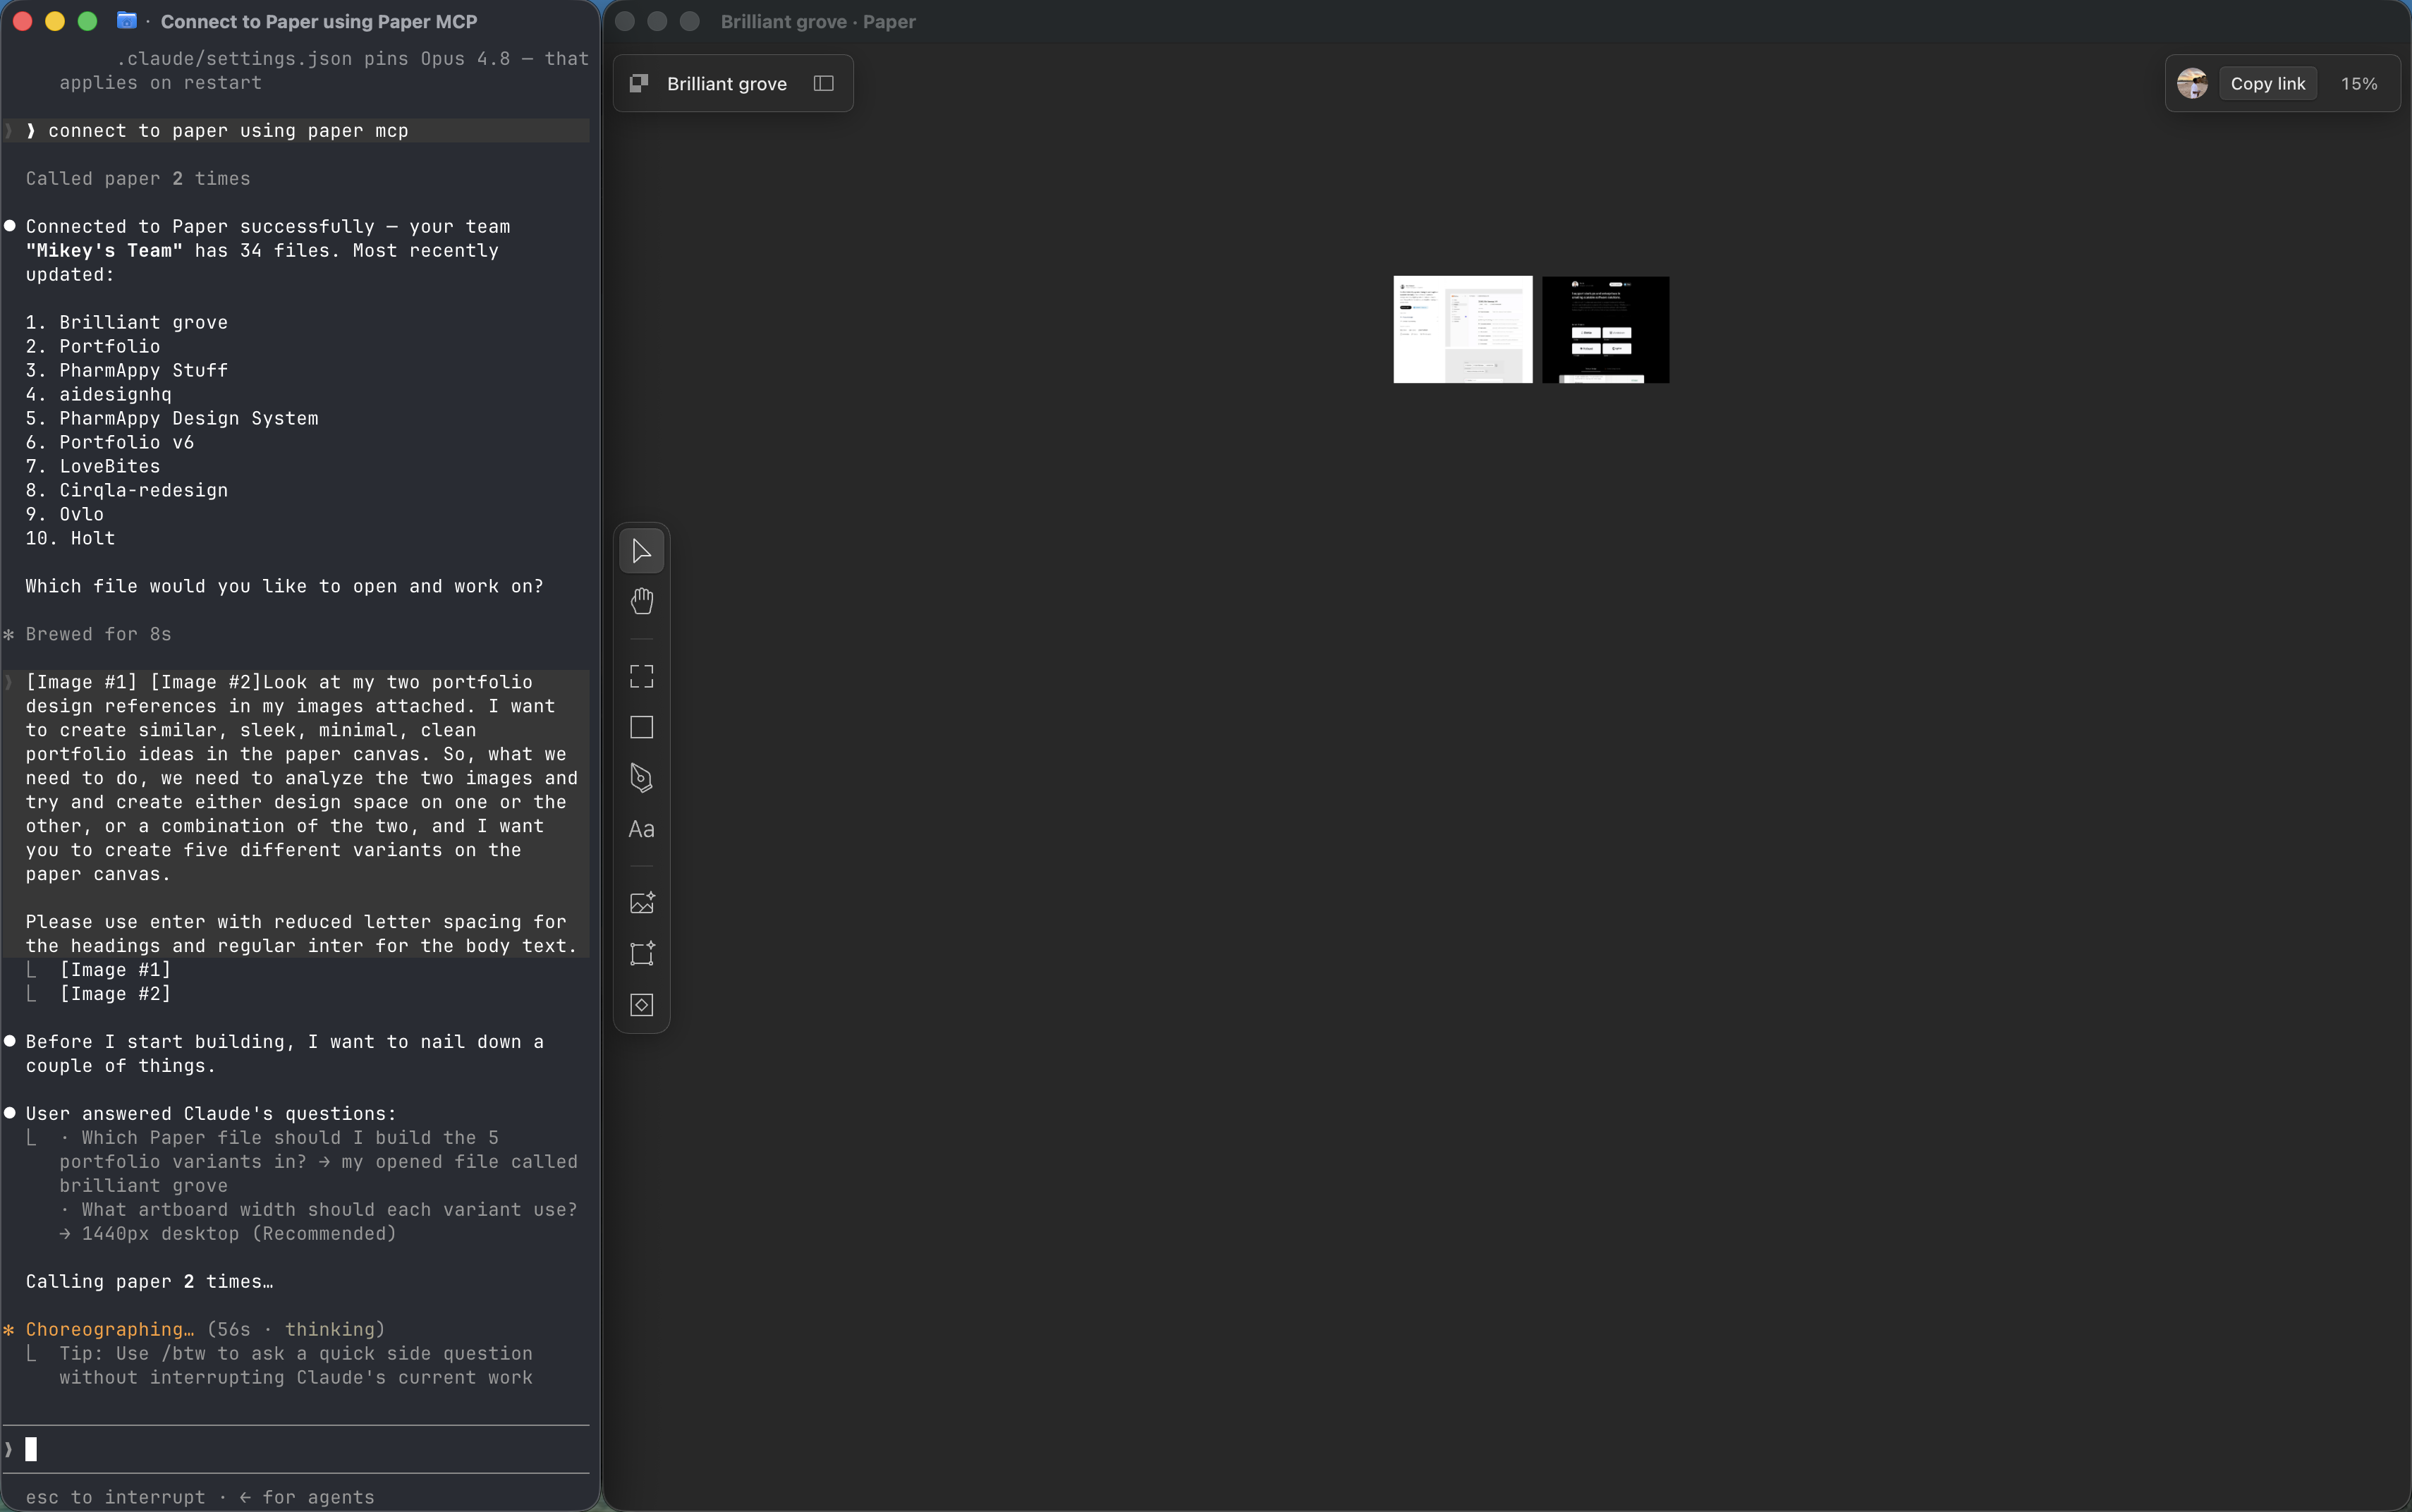Toggle the sidebar panel icon beside Brilliant grove
This screenshot has height=1512, width=2412.
click(823, 84)
